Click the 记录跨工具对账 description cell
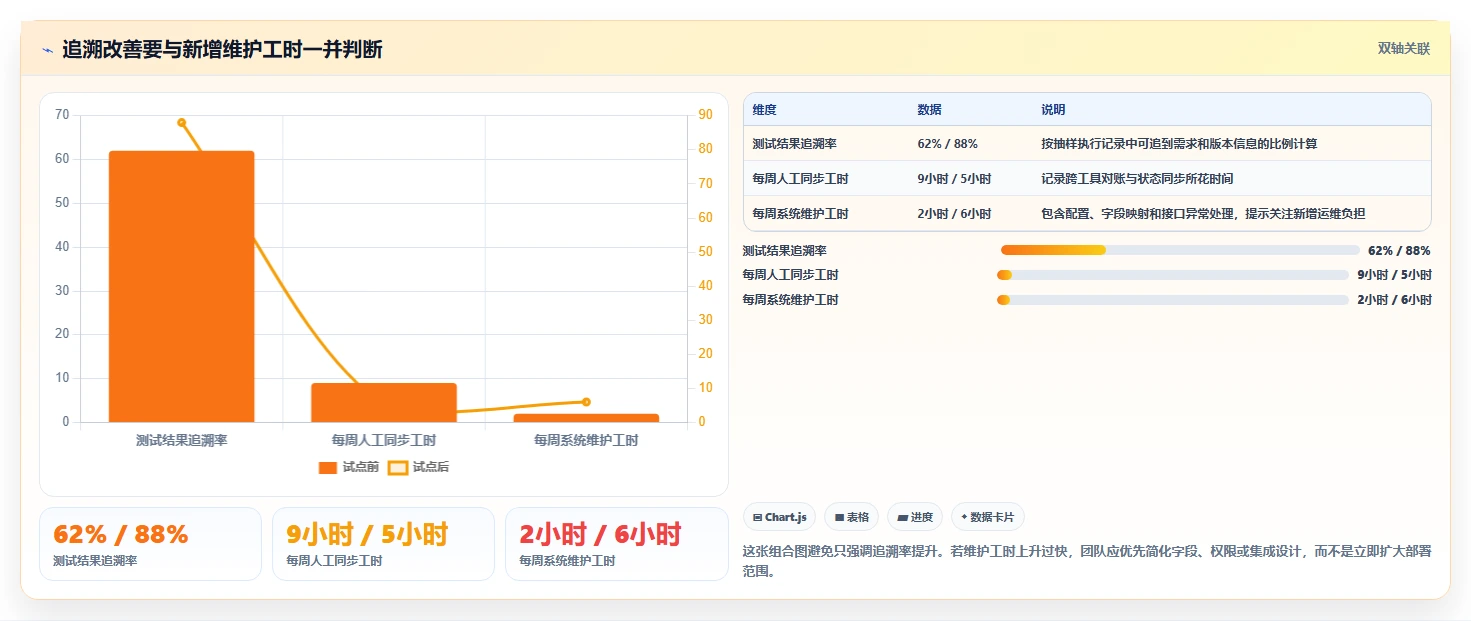 pos(1137,179)
